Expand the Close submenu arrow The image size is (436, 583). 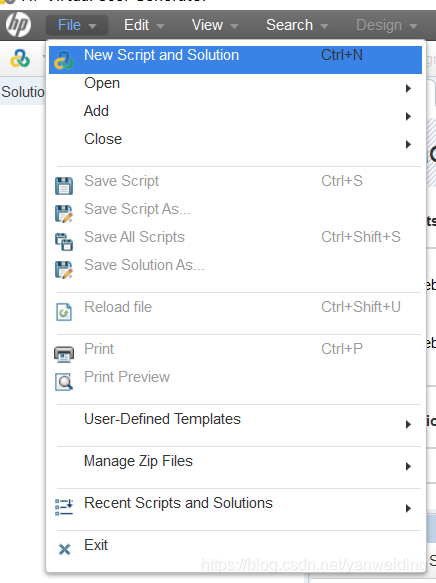point(408,144)
